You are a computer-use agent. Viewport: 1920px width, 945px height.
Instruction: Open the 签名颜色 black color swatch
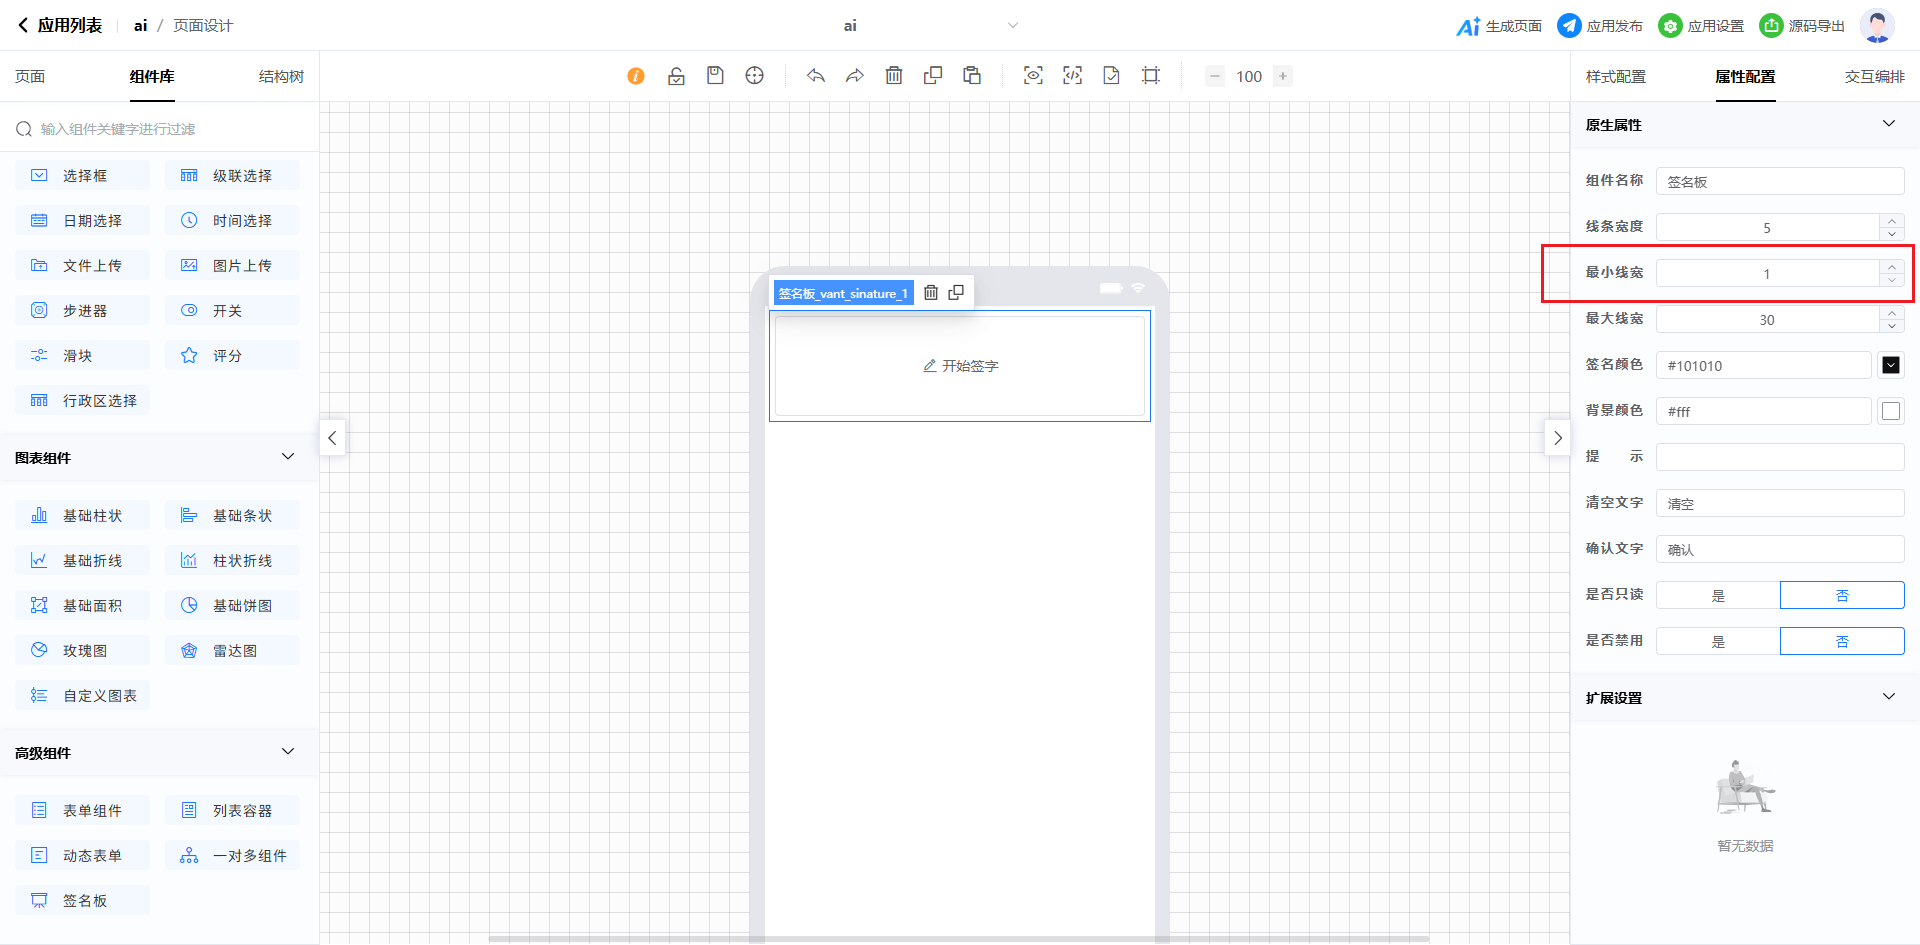pos(1890,365)
